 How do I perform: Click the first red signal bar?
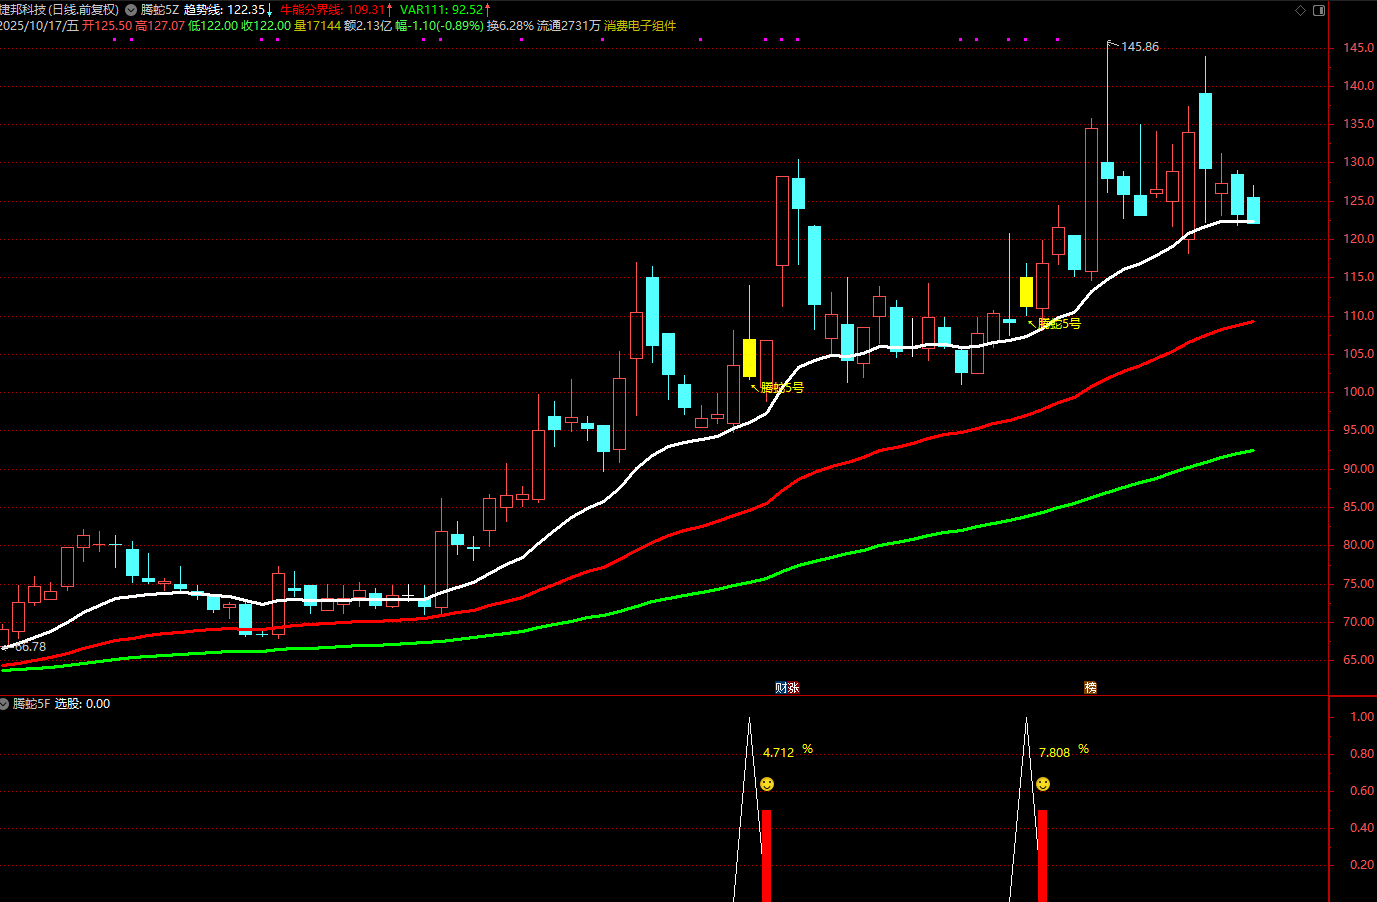(767, 855)
